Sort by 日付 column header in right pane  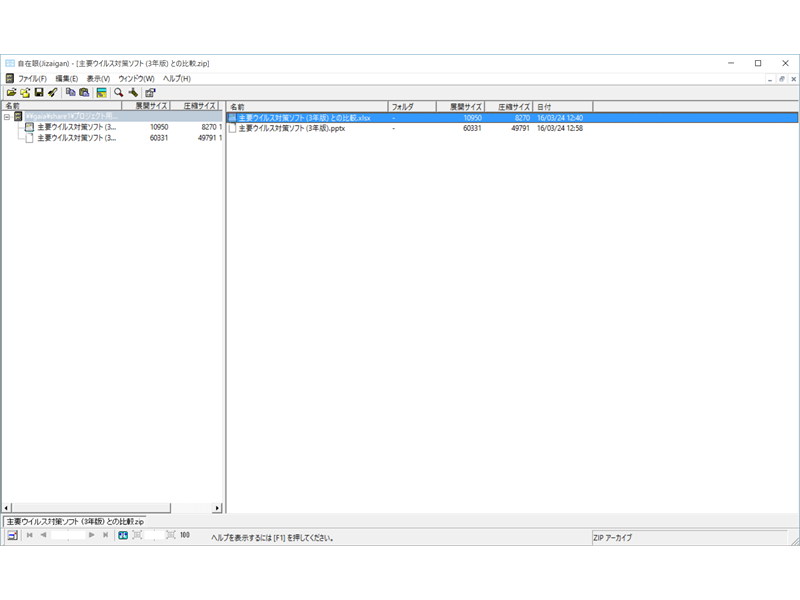[x=562, y=106]
